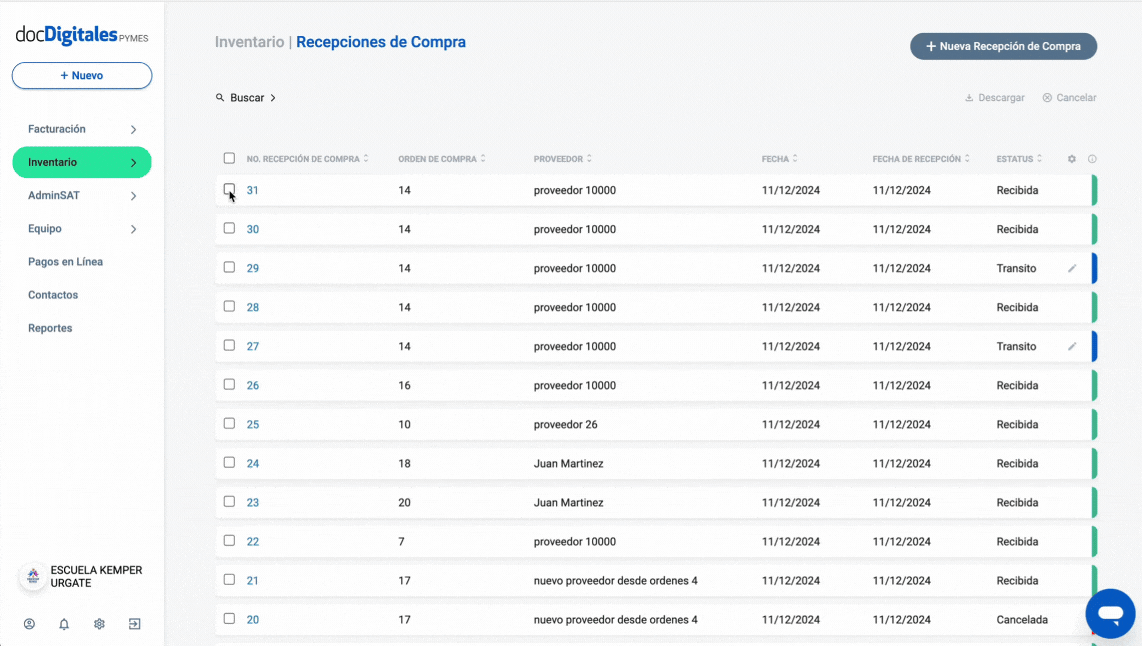Click the info icon in table header
Image resolution: width=1142 pixels, height=646 pixels.
click(1092, 159)
